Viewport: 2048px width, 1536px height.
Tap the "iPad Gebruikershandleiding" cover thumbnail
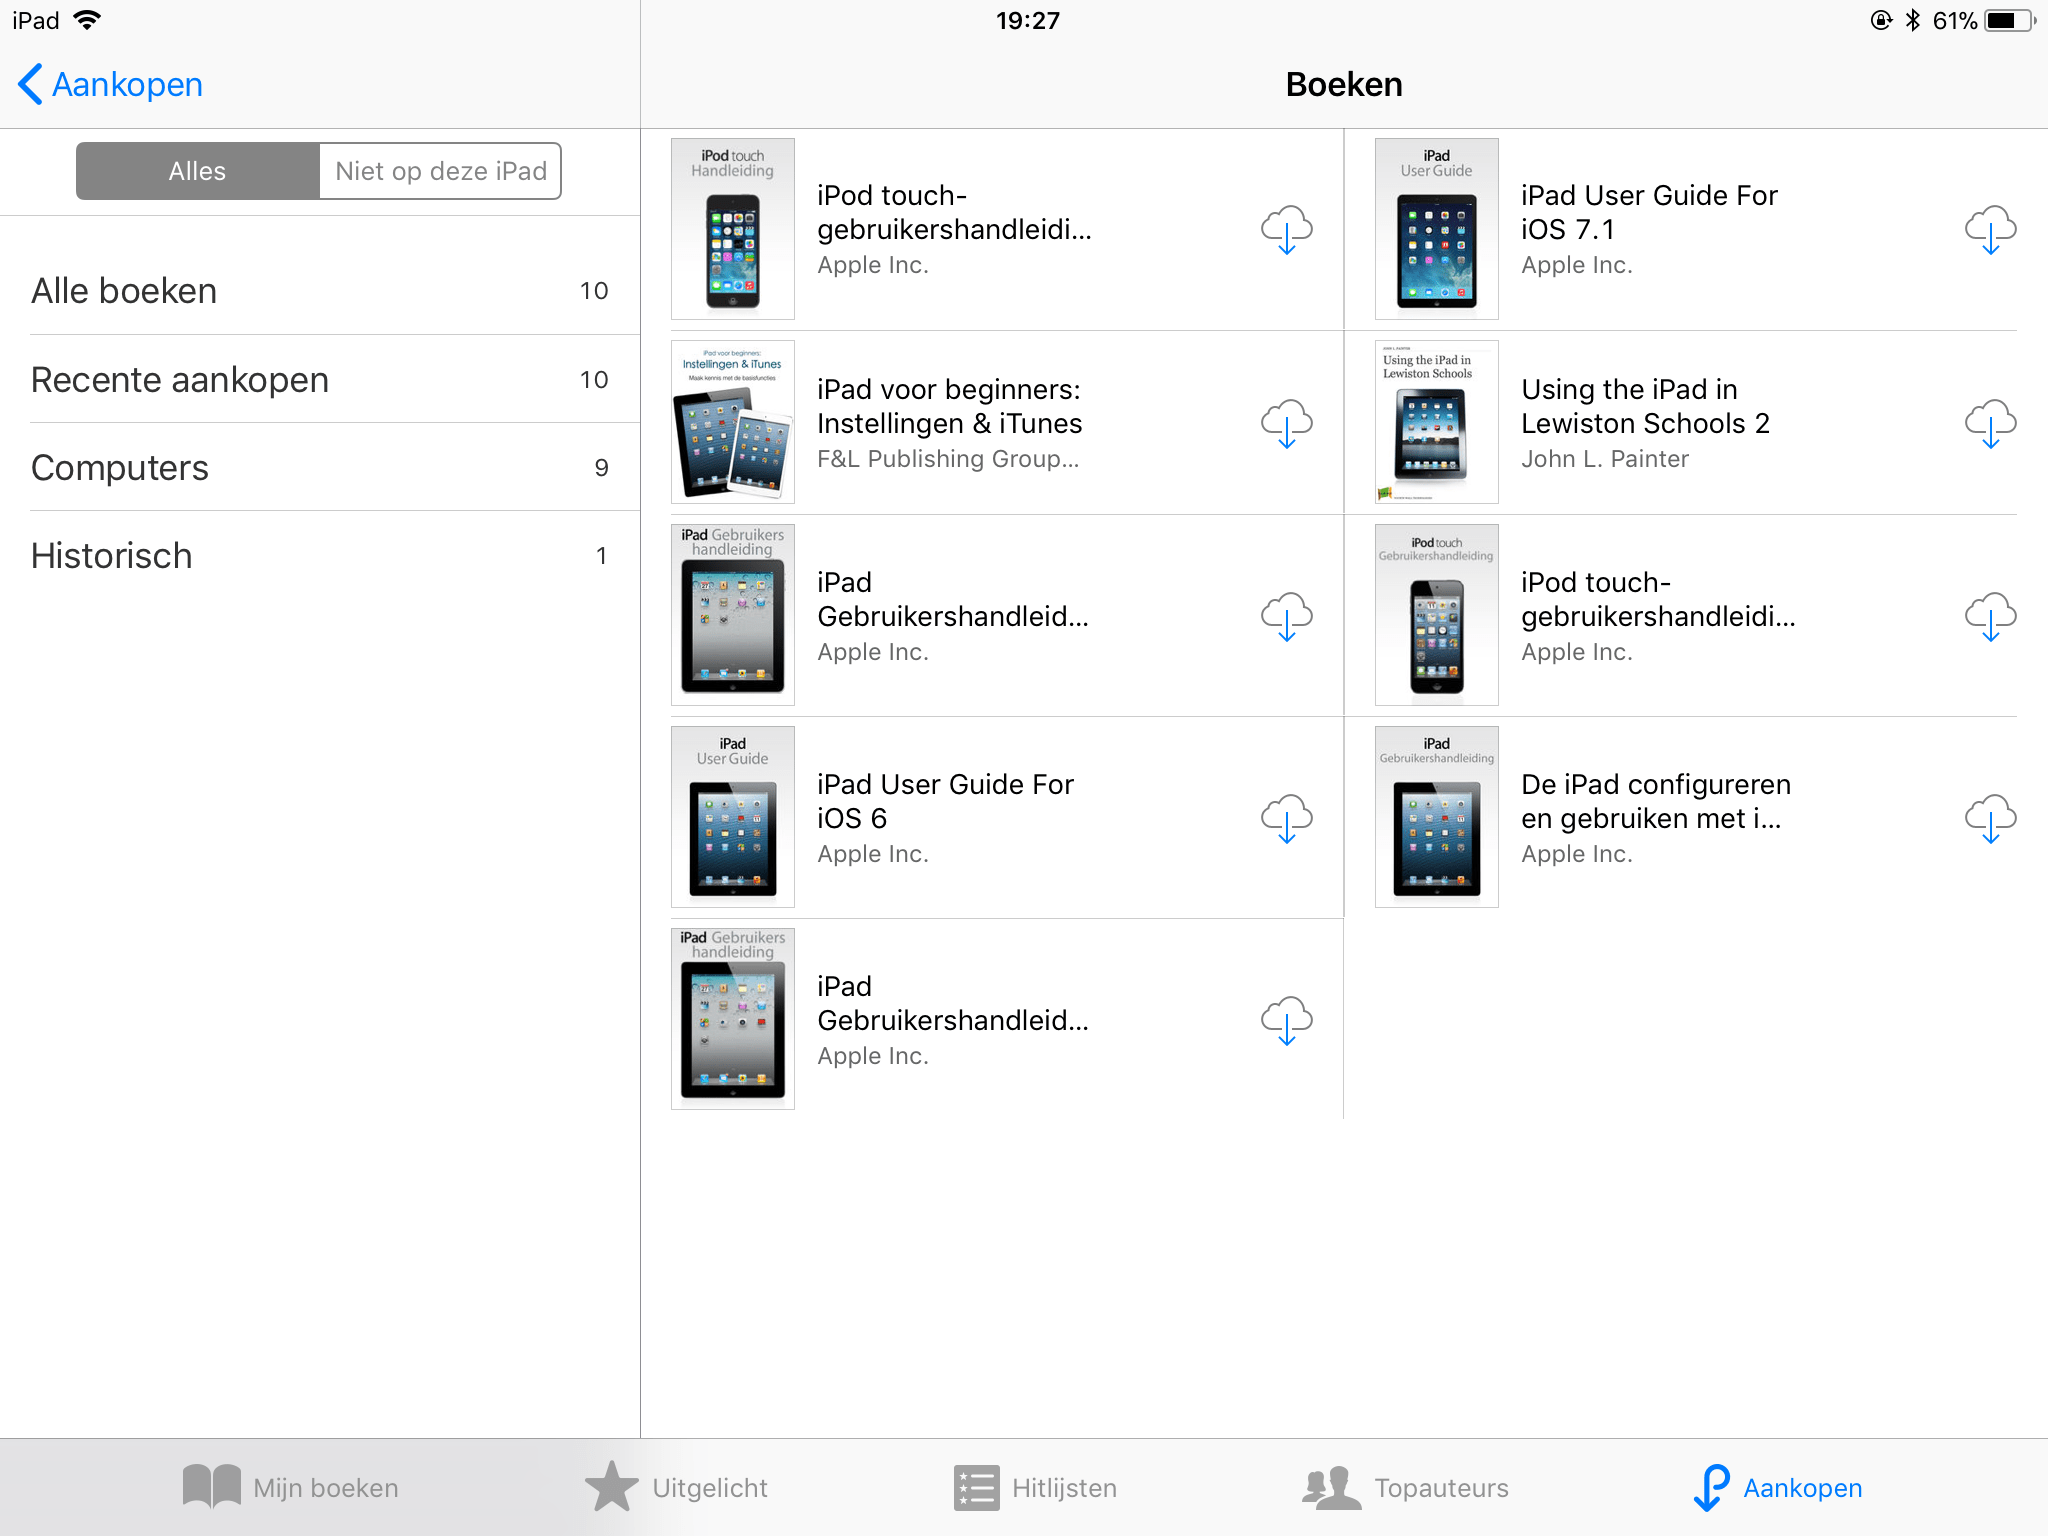point(732,614)
